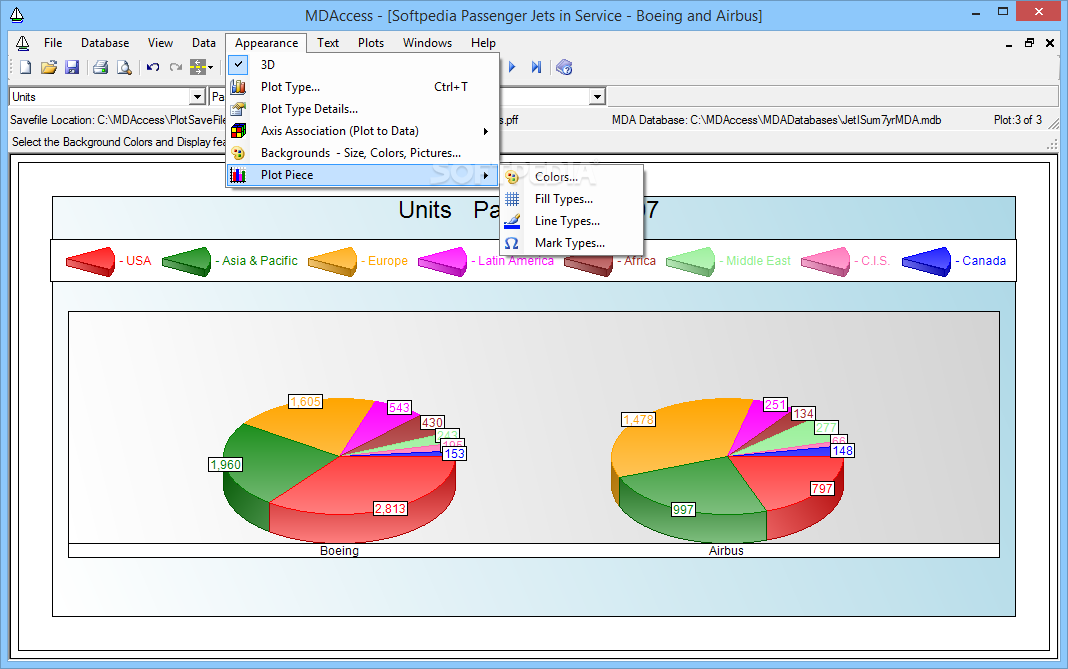Click the Boeing 1,960 data label

[x=225, y=465]
